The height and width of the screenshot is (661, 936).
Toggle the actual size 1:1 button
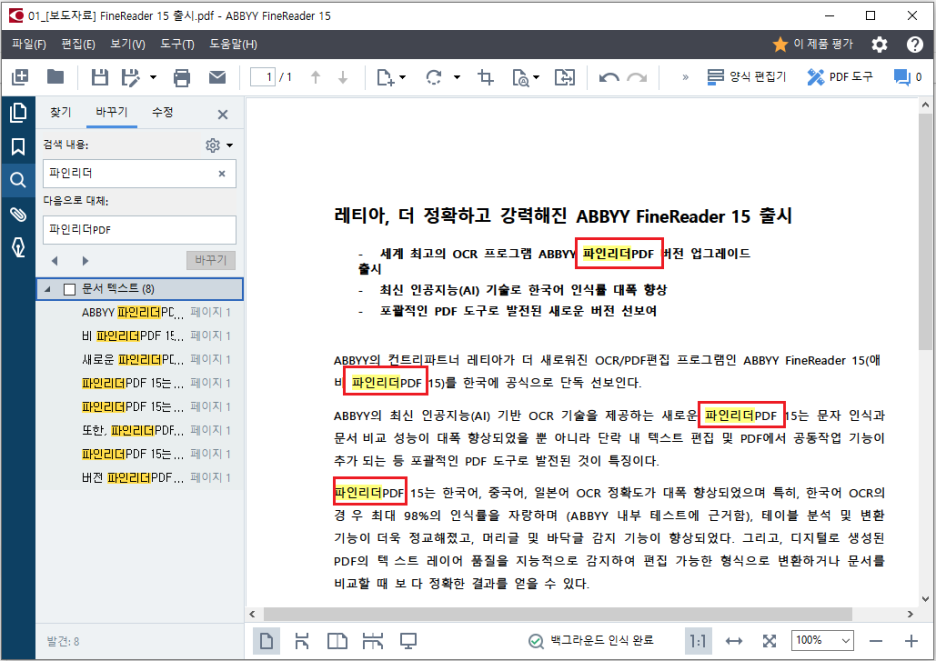pyautogui.click(x=697, y=641)
